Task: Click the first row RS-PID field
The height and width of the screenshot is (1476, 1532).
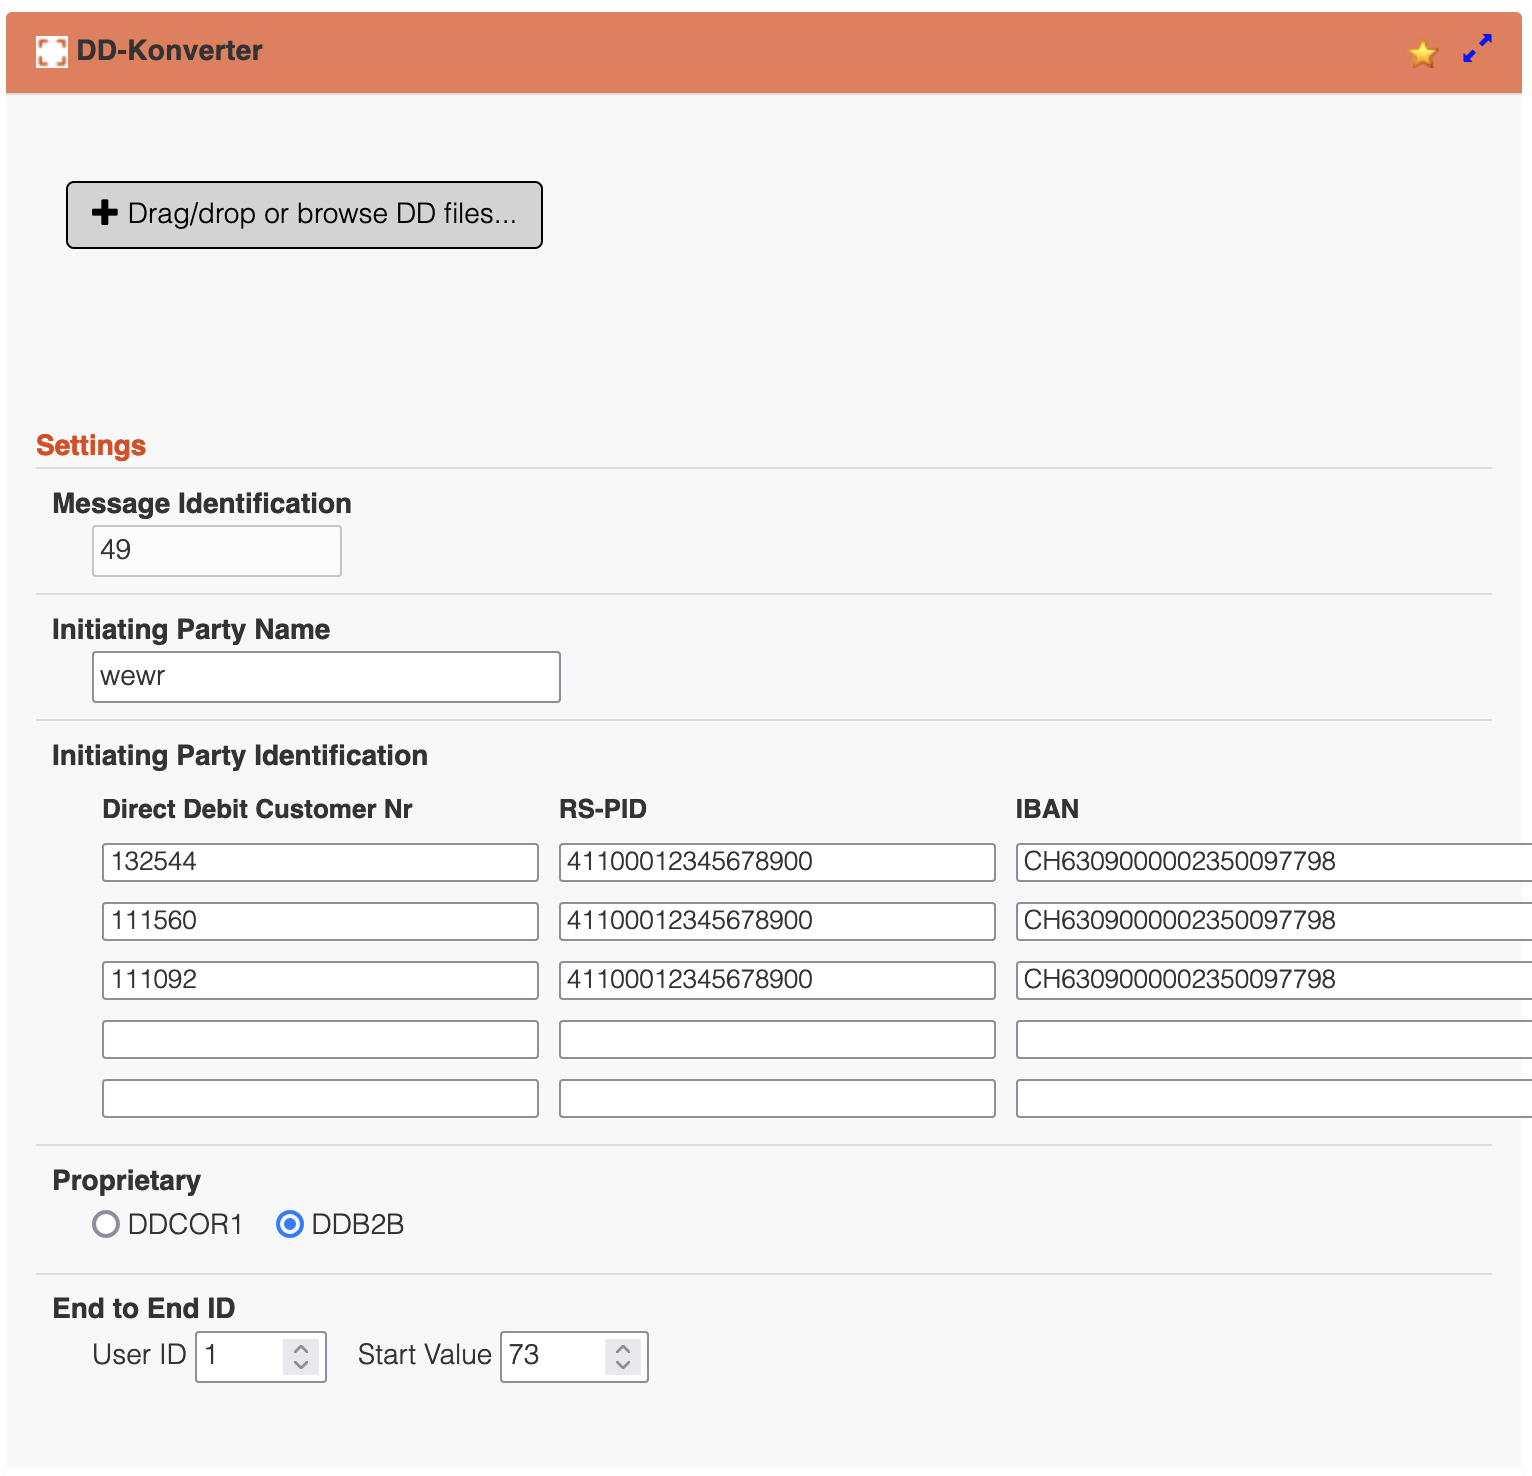Action: click(x=777, y=862)
